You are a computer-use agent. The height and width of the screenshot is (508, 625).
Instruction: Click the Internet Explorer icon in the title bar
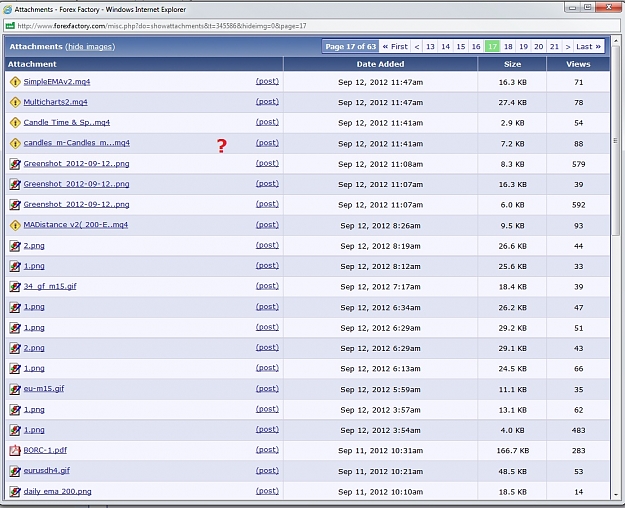pyautogui.click(x=7, y=9)
